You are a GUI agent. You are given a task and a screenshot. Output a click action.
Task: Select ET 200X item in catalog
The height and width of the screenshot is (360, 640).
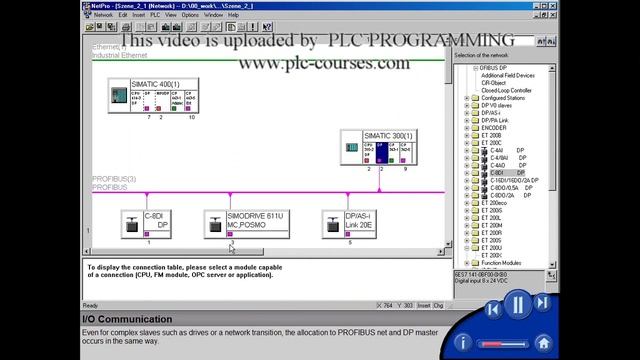pyautogui.click(x=491, y=256)
